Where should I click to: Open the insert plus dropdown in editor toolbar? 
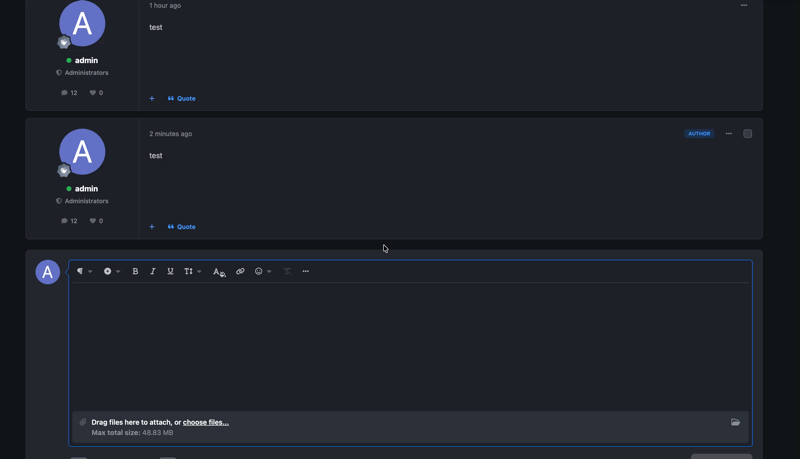click(x=112, y=271)
